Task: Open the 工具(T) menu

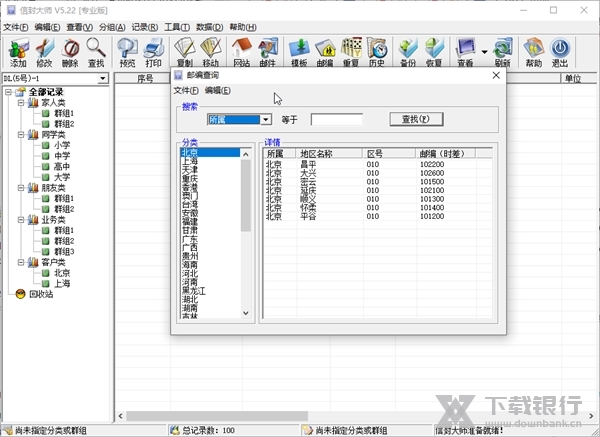Action: point(177,27)
